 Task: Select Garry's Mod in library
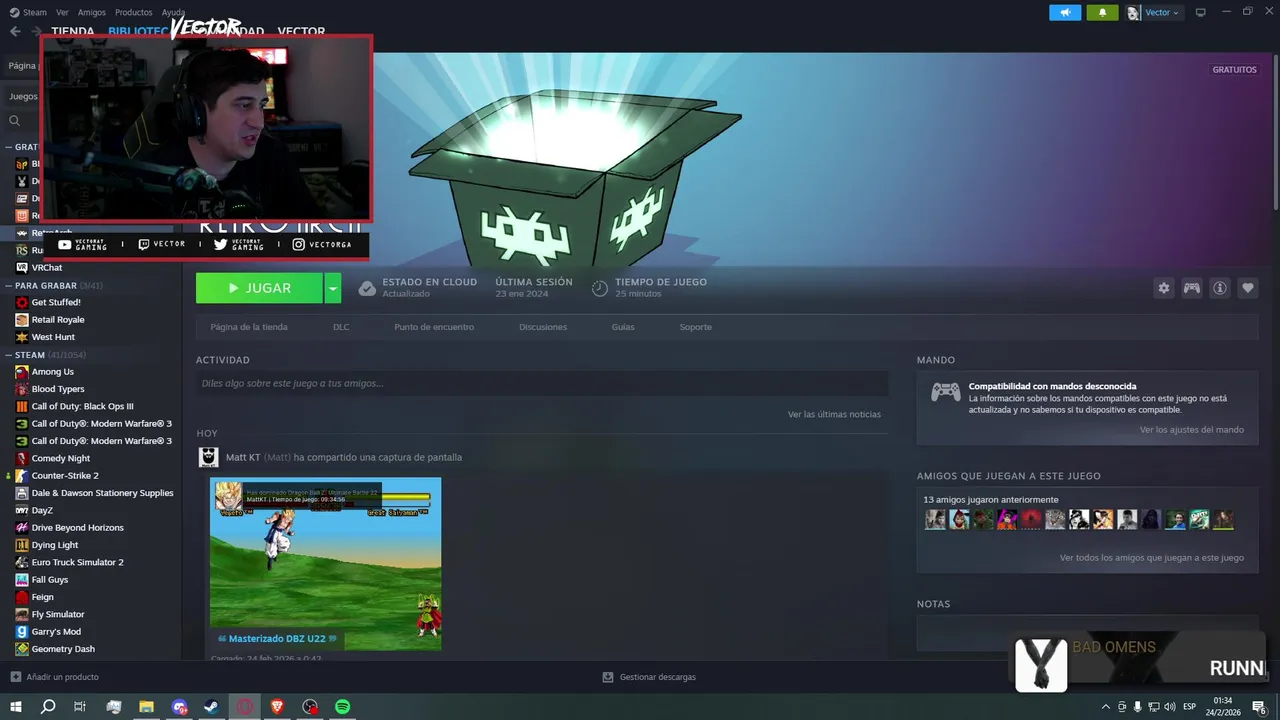(56, 632)
